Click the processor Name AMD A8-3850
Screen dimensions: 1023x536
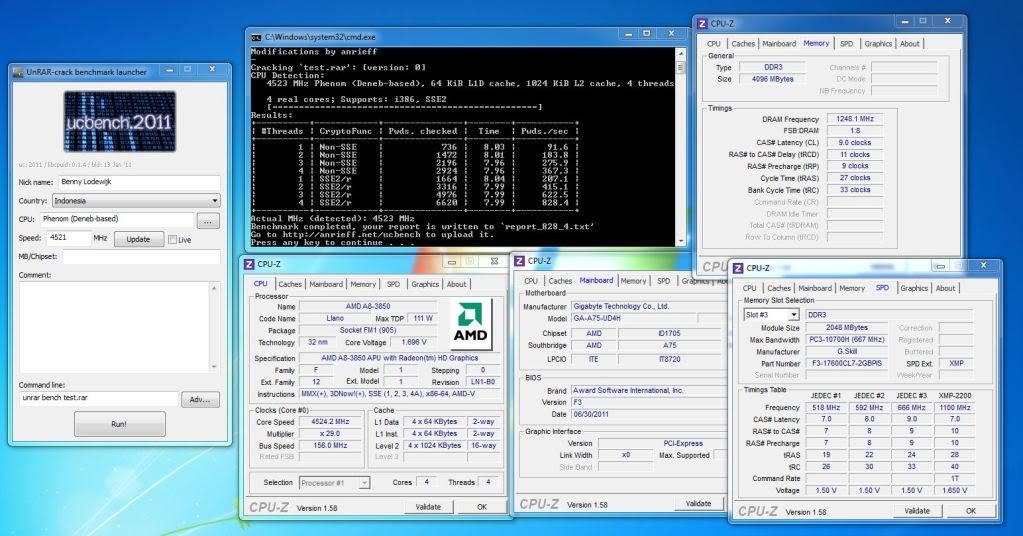368,306
